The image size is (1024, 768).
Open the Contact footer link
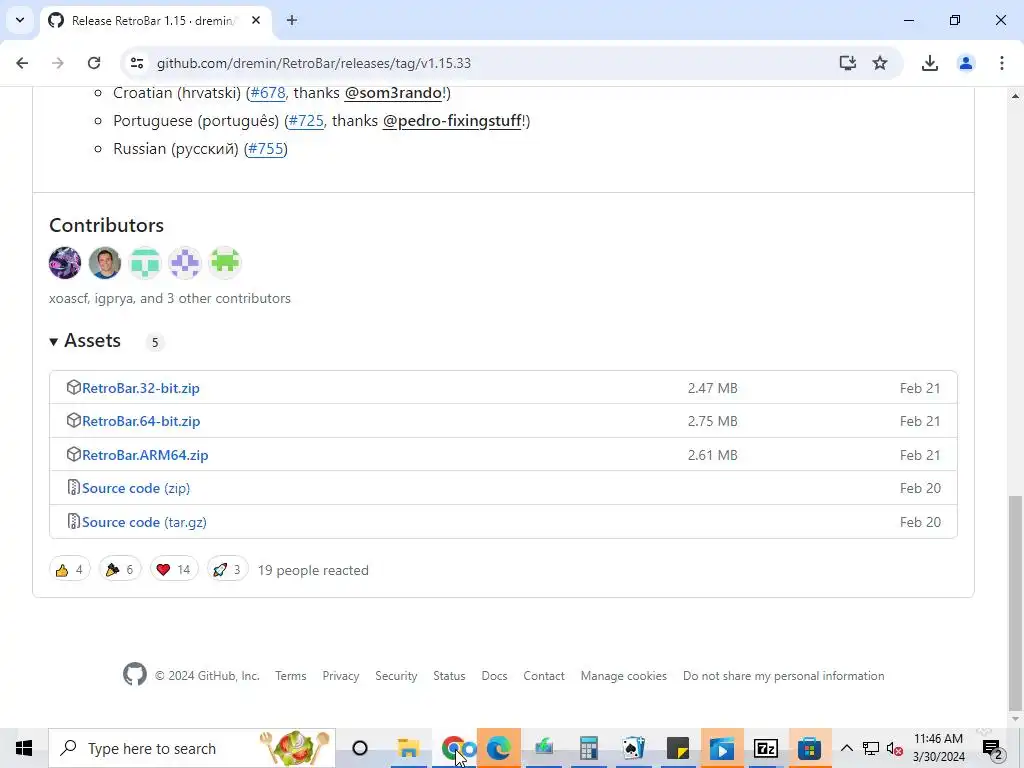(544, 676)
